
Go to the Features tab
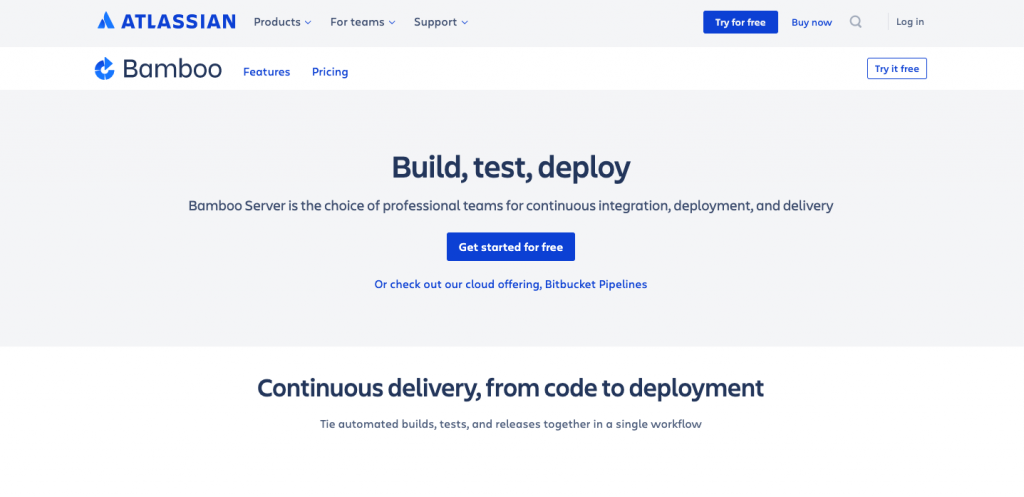[x=266, y=72]
